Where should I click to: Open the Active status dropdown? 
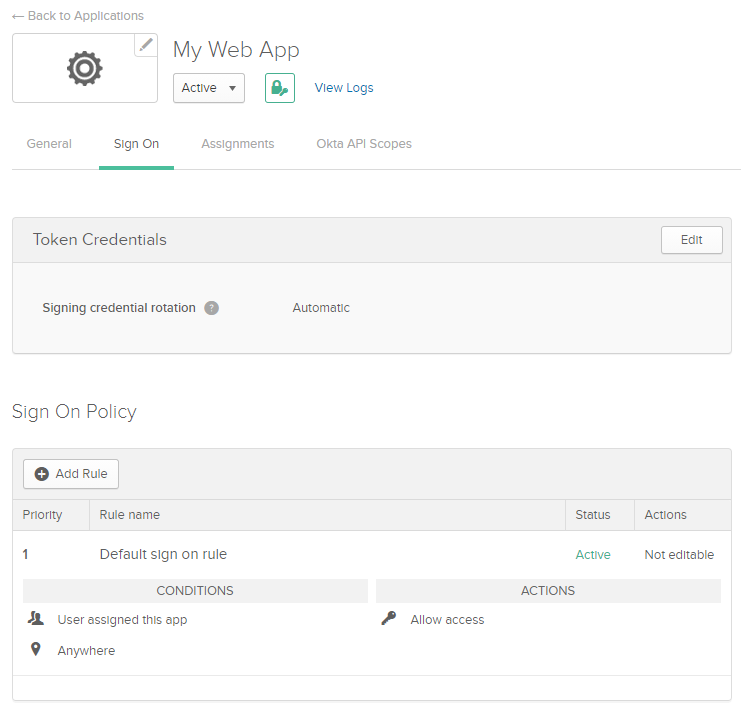tap(209, 88)
